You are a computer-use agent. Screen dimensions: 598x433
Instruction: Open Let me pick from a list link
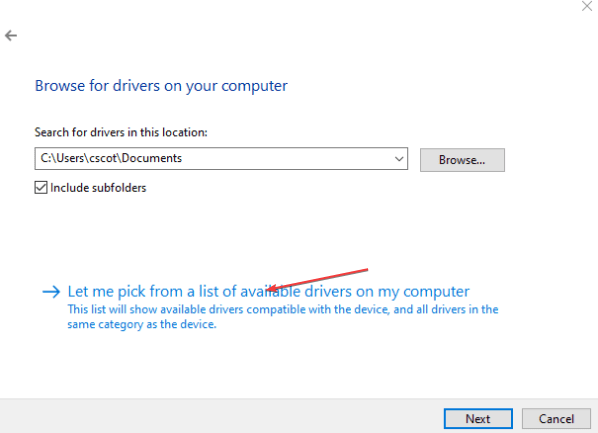268,291
